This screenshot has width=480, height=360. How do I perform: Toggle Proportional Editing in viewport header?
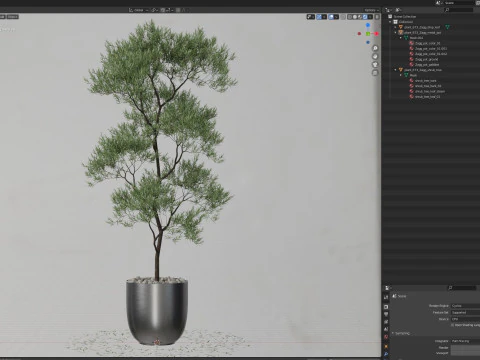coord(178,10)
